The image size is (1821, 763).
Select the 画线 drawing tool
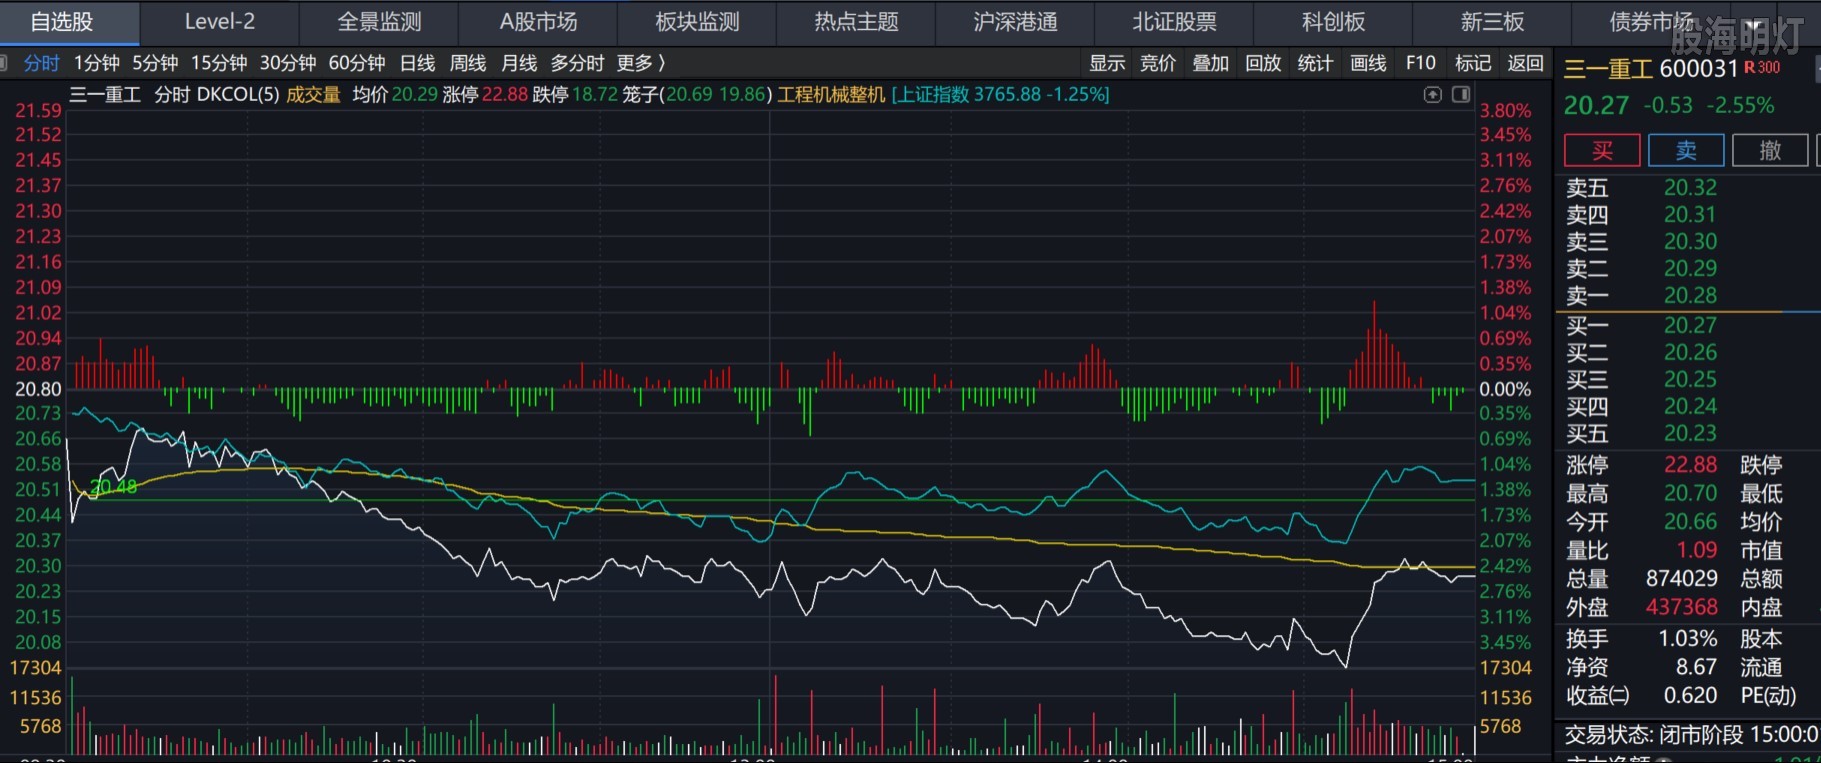[x=1367, y=63]
